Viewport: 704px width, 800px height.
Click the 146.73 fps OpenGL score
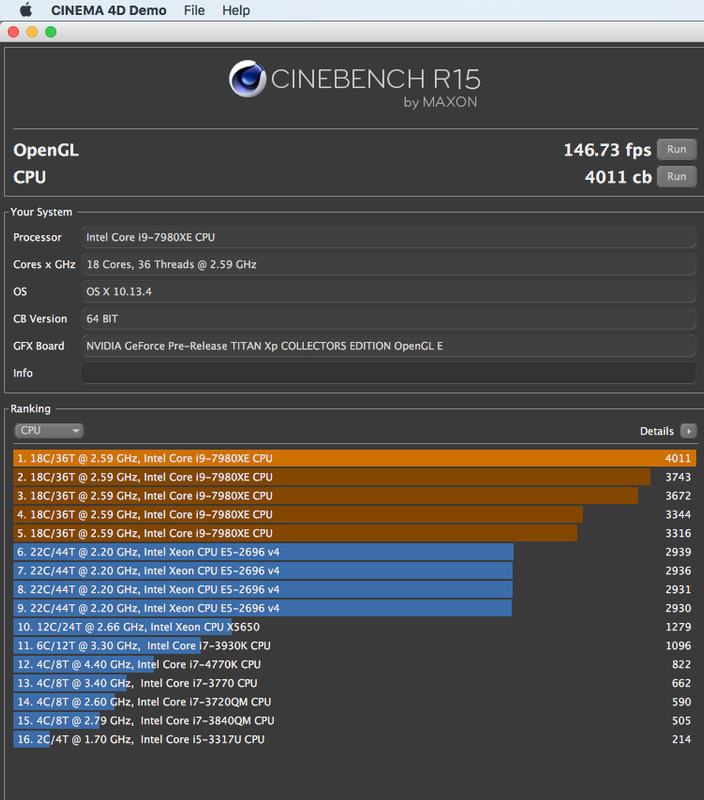click(607, 150)
